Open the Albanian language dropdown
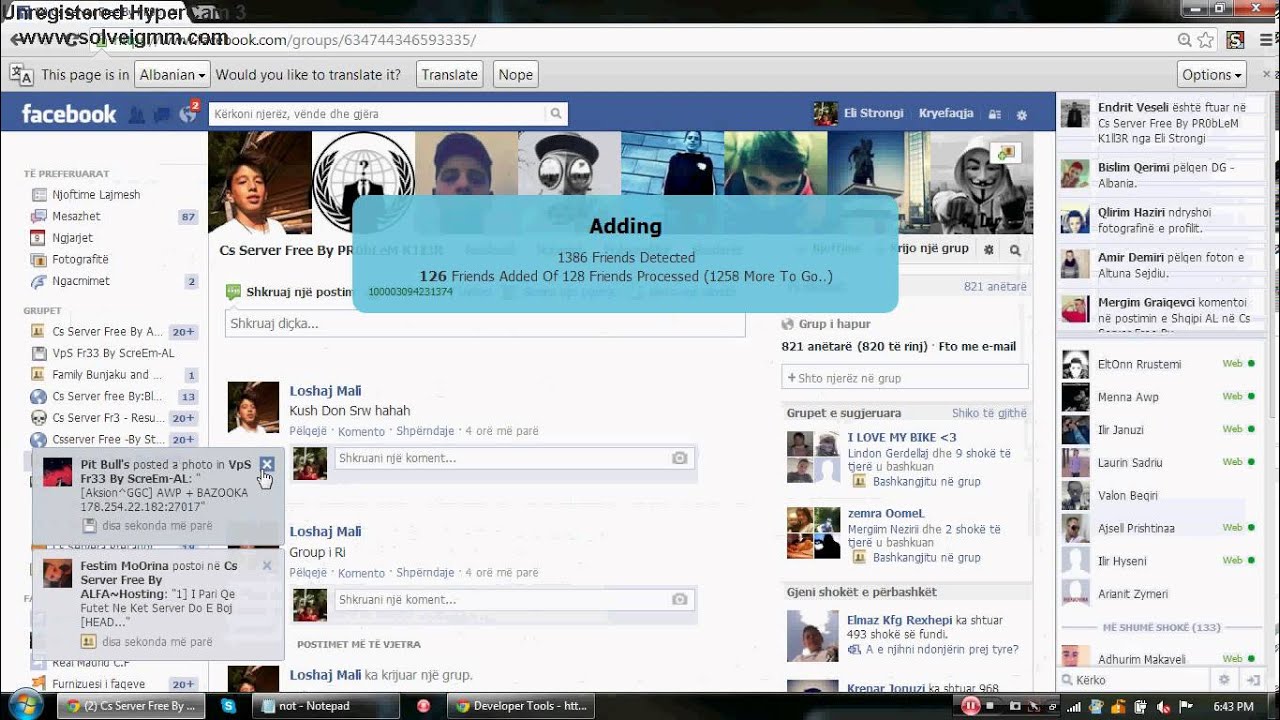Image resolution: width=1280 pixels, height=720 pixels. click(x=174, y=75)
